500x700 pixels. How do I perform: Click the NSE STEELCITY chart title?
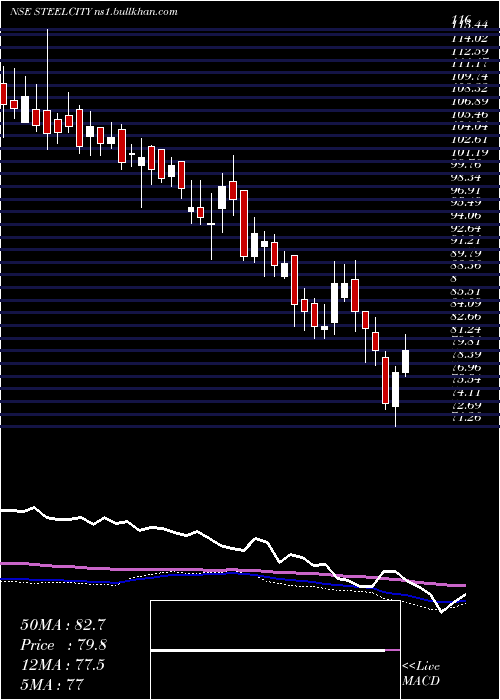[93, 12]
